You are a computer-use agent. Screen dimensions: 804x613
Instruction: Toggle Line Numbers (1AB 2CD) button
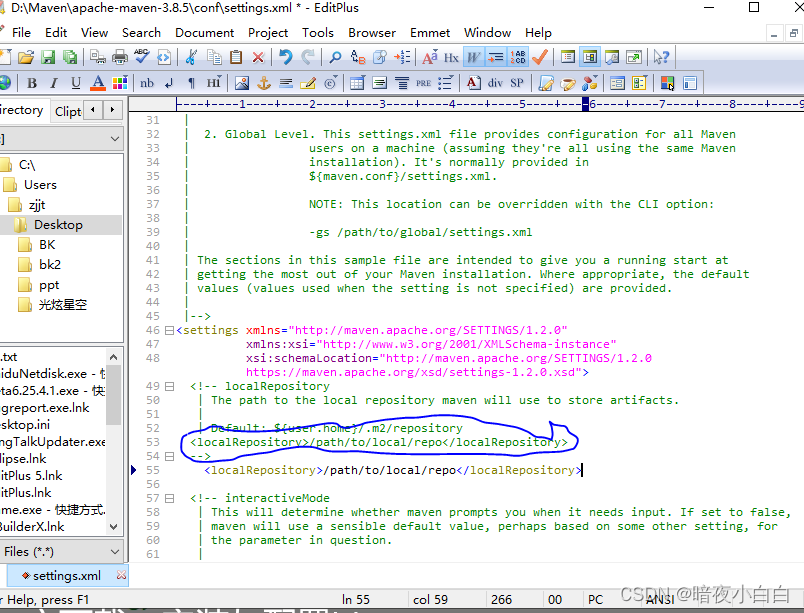[x=518, y=57]
